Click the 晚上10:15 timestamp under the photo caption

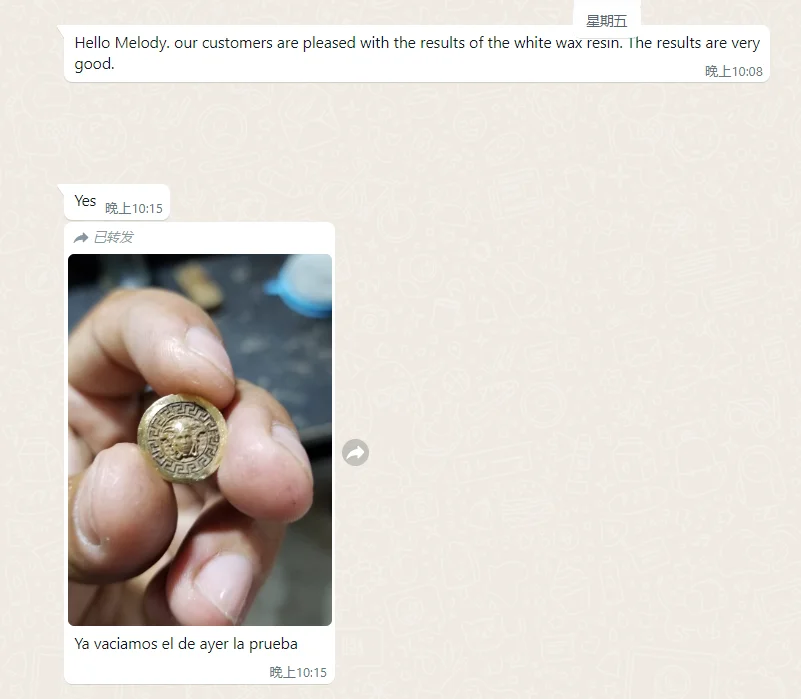(298, 672)
